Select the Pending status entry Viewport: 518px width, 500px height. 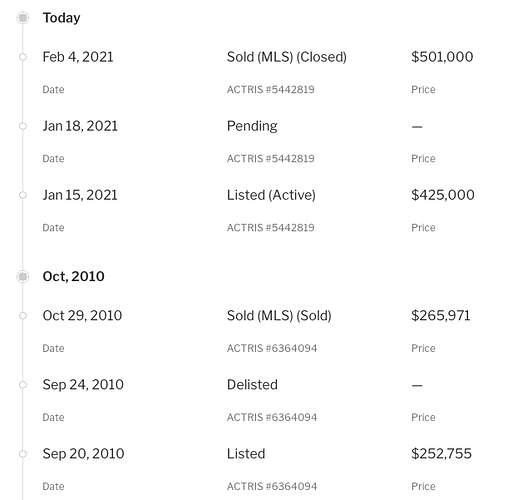[x=252, y=126]
